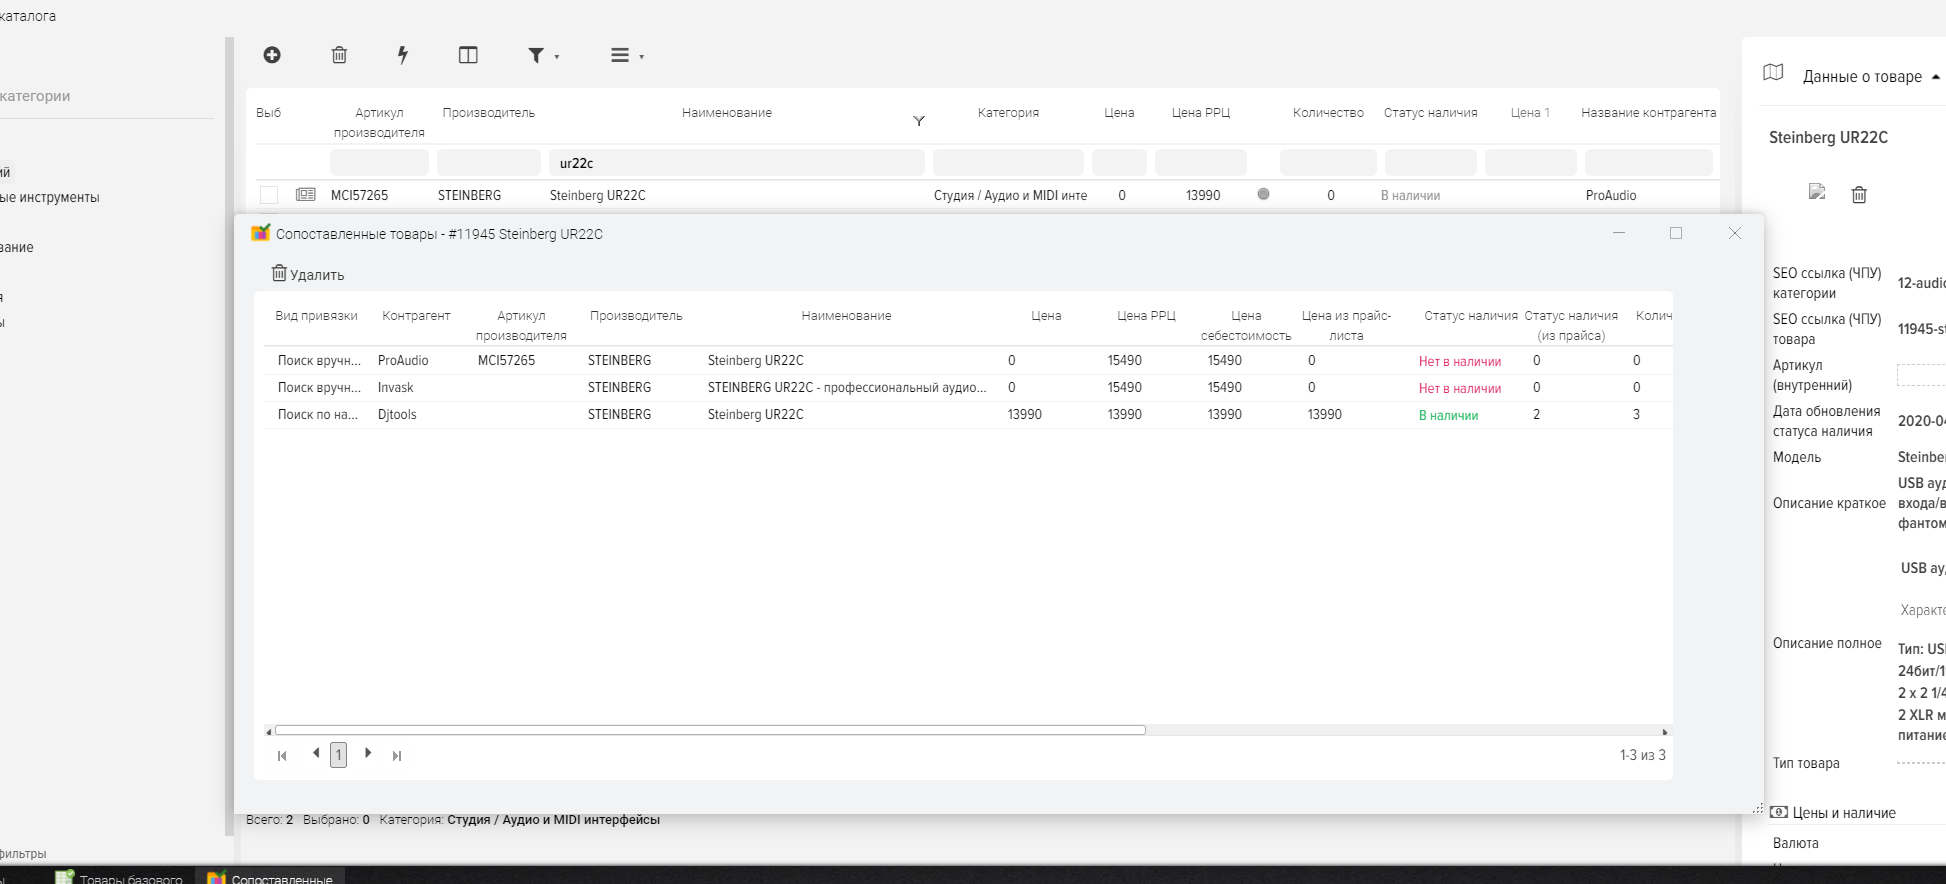Click the right arrow of the dialog scrollbar

(x=1665, y=731)
